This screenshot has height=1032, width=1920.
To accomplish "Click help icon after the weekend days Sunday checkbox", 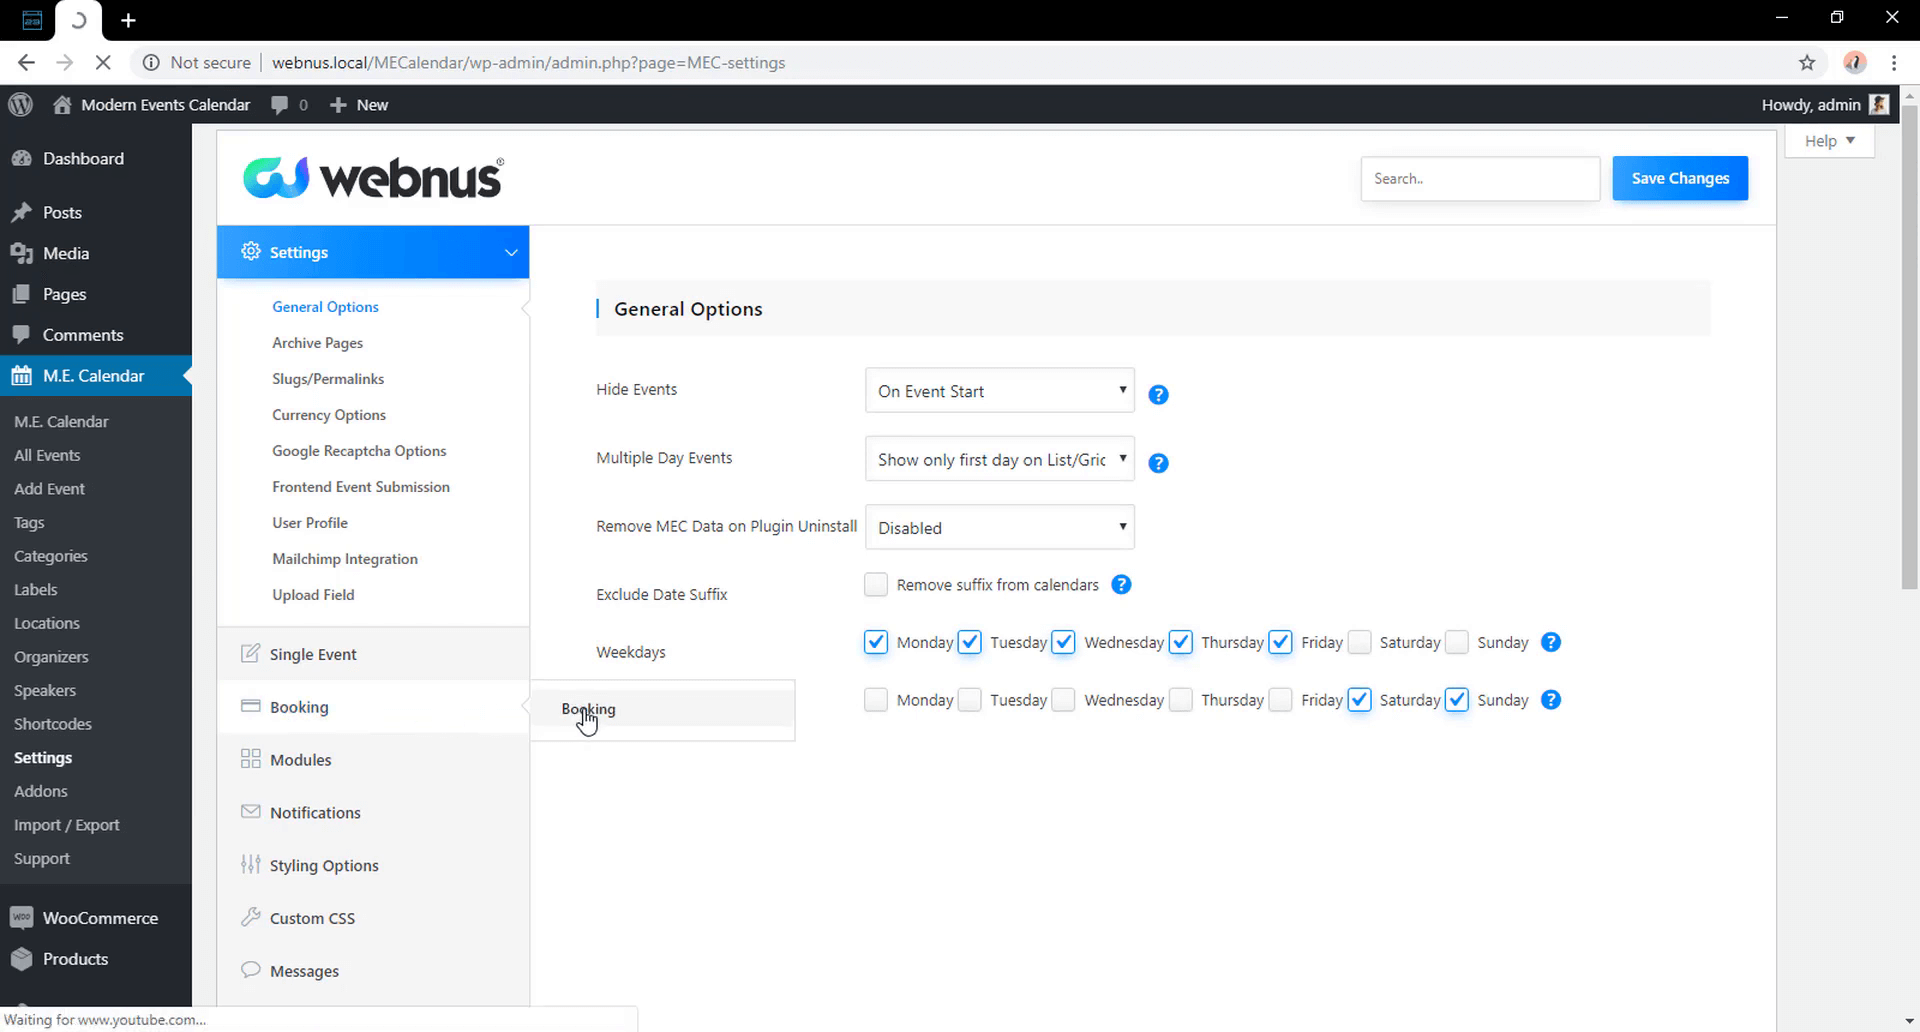I will 1551,700.
